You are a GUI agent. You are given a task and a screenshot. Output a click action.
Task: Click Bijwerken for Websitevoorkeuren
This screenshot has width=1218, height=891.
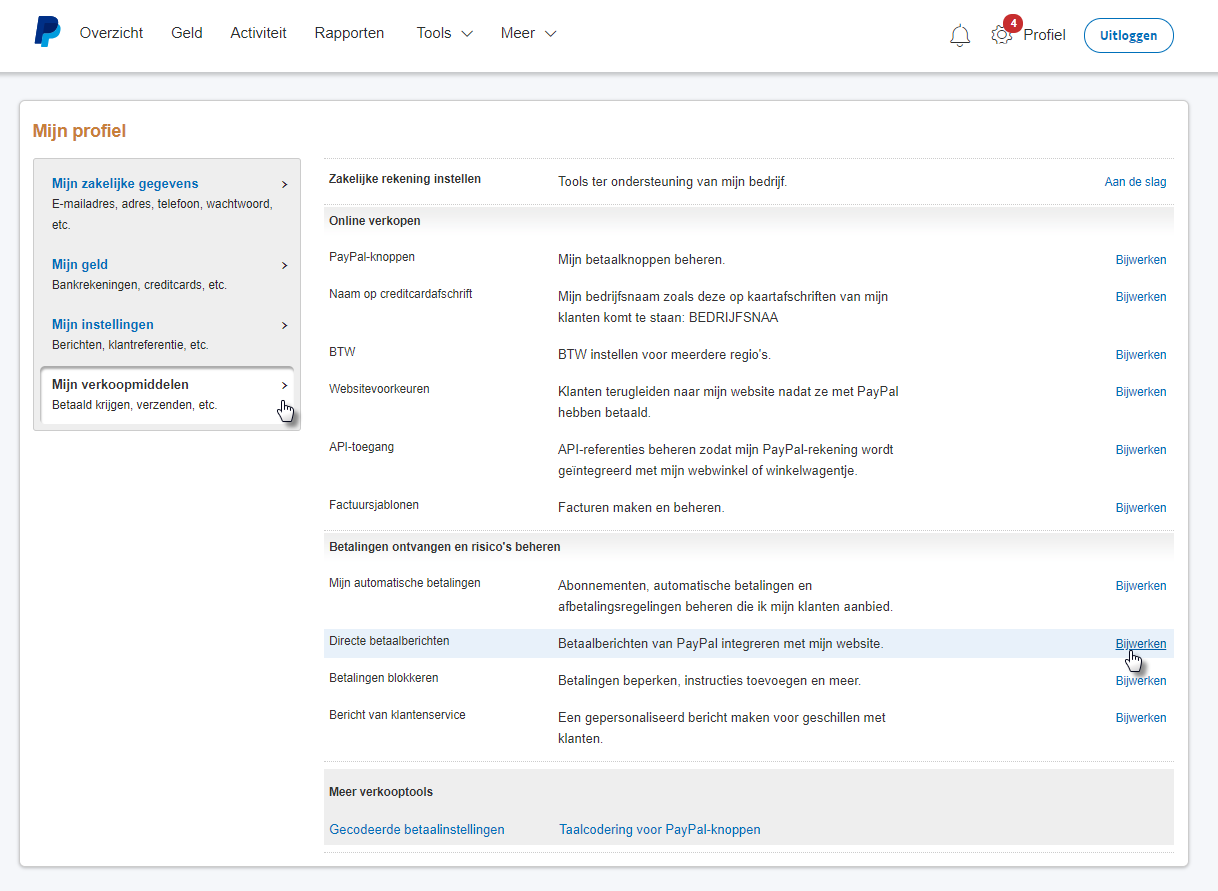click(1141, 392)
